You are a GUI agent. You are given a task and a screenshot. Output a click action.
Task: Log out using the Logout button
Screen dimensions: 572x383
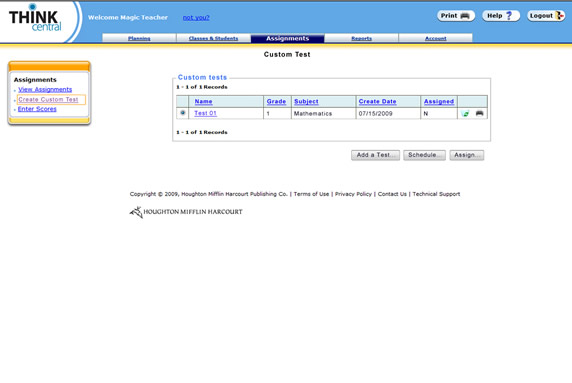pos(546,16)
